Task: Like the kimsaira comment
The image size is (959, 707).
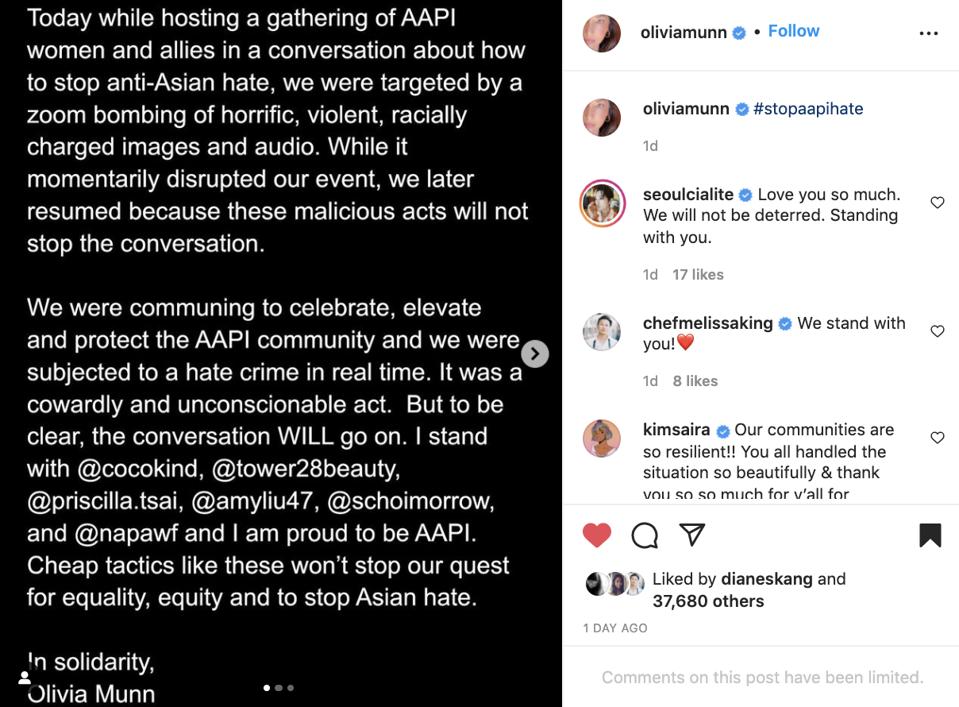Action: [x=937, y=437]
